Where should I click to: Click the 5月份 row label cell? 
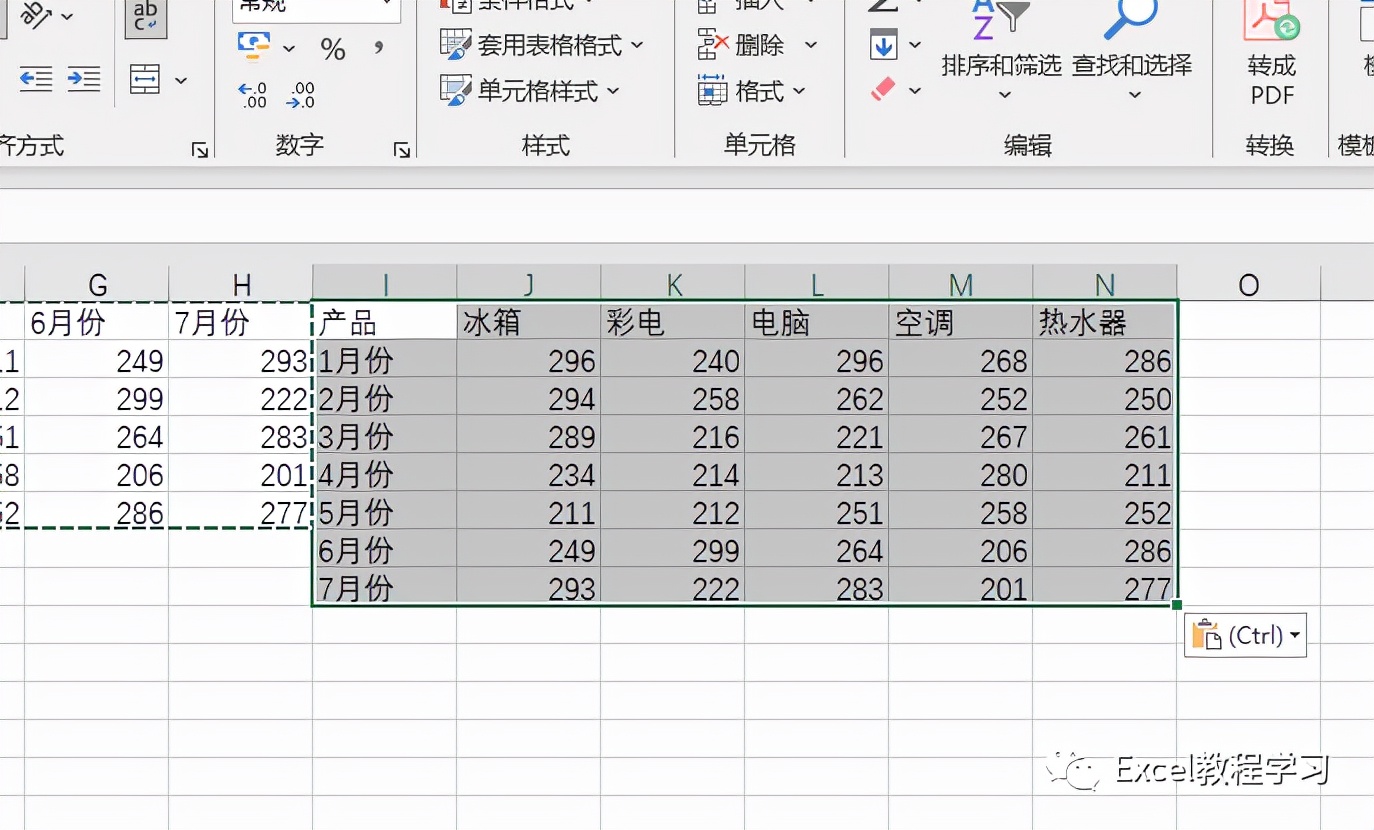(385, 511)
